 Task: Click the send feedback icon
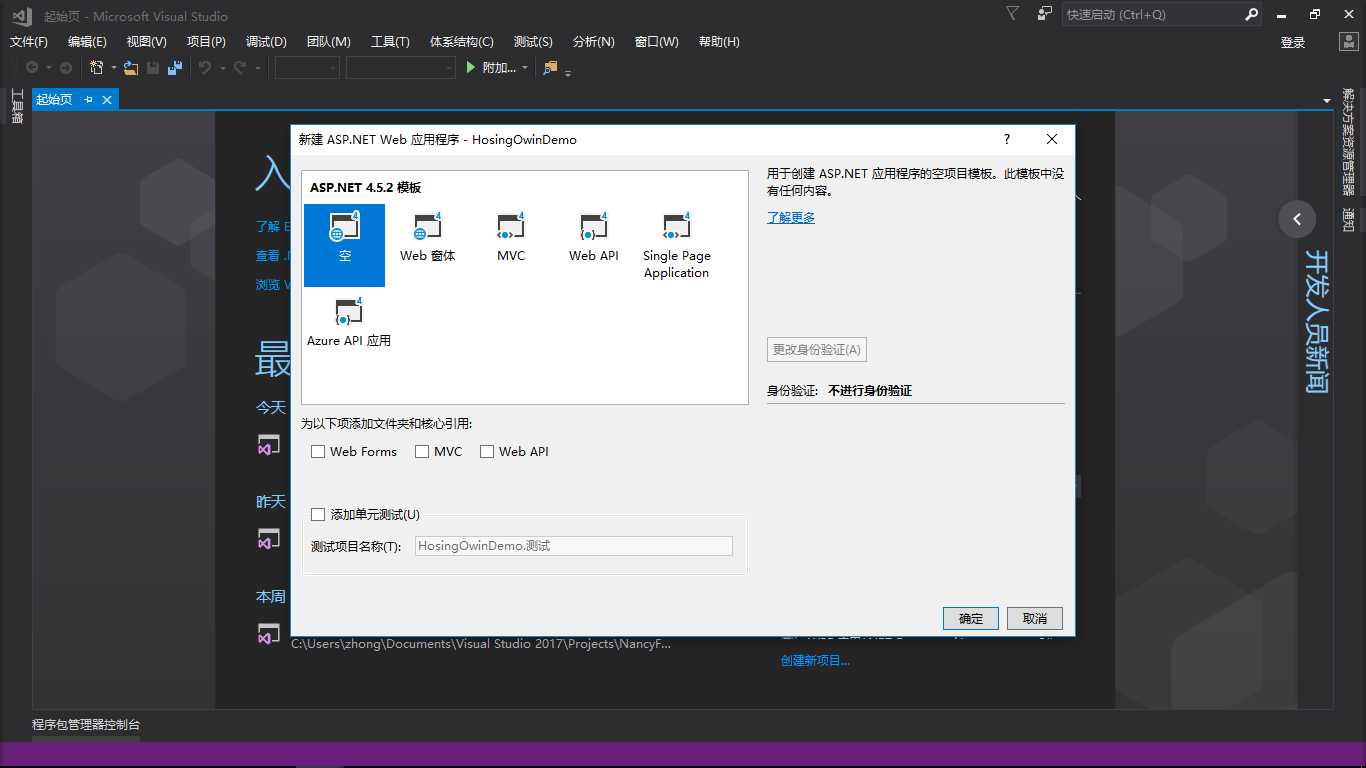point(1045,14)
